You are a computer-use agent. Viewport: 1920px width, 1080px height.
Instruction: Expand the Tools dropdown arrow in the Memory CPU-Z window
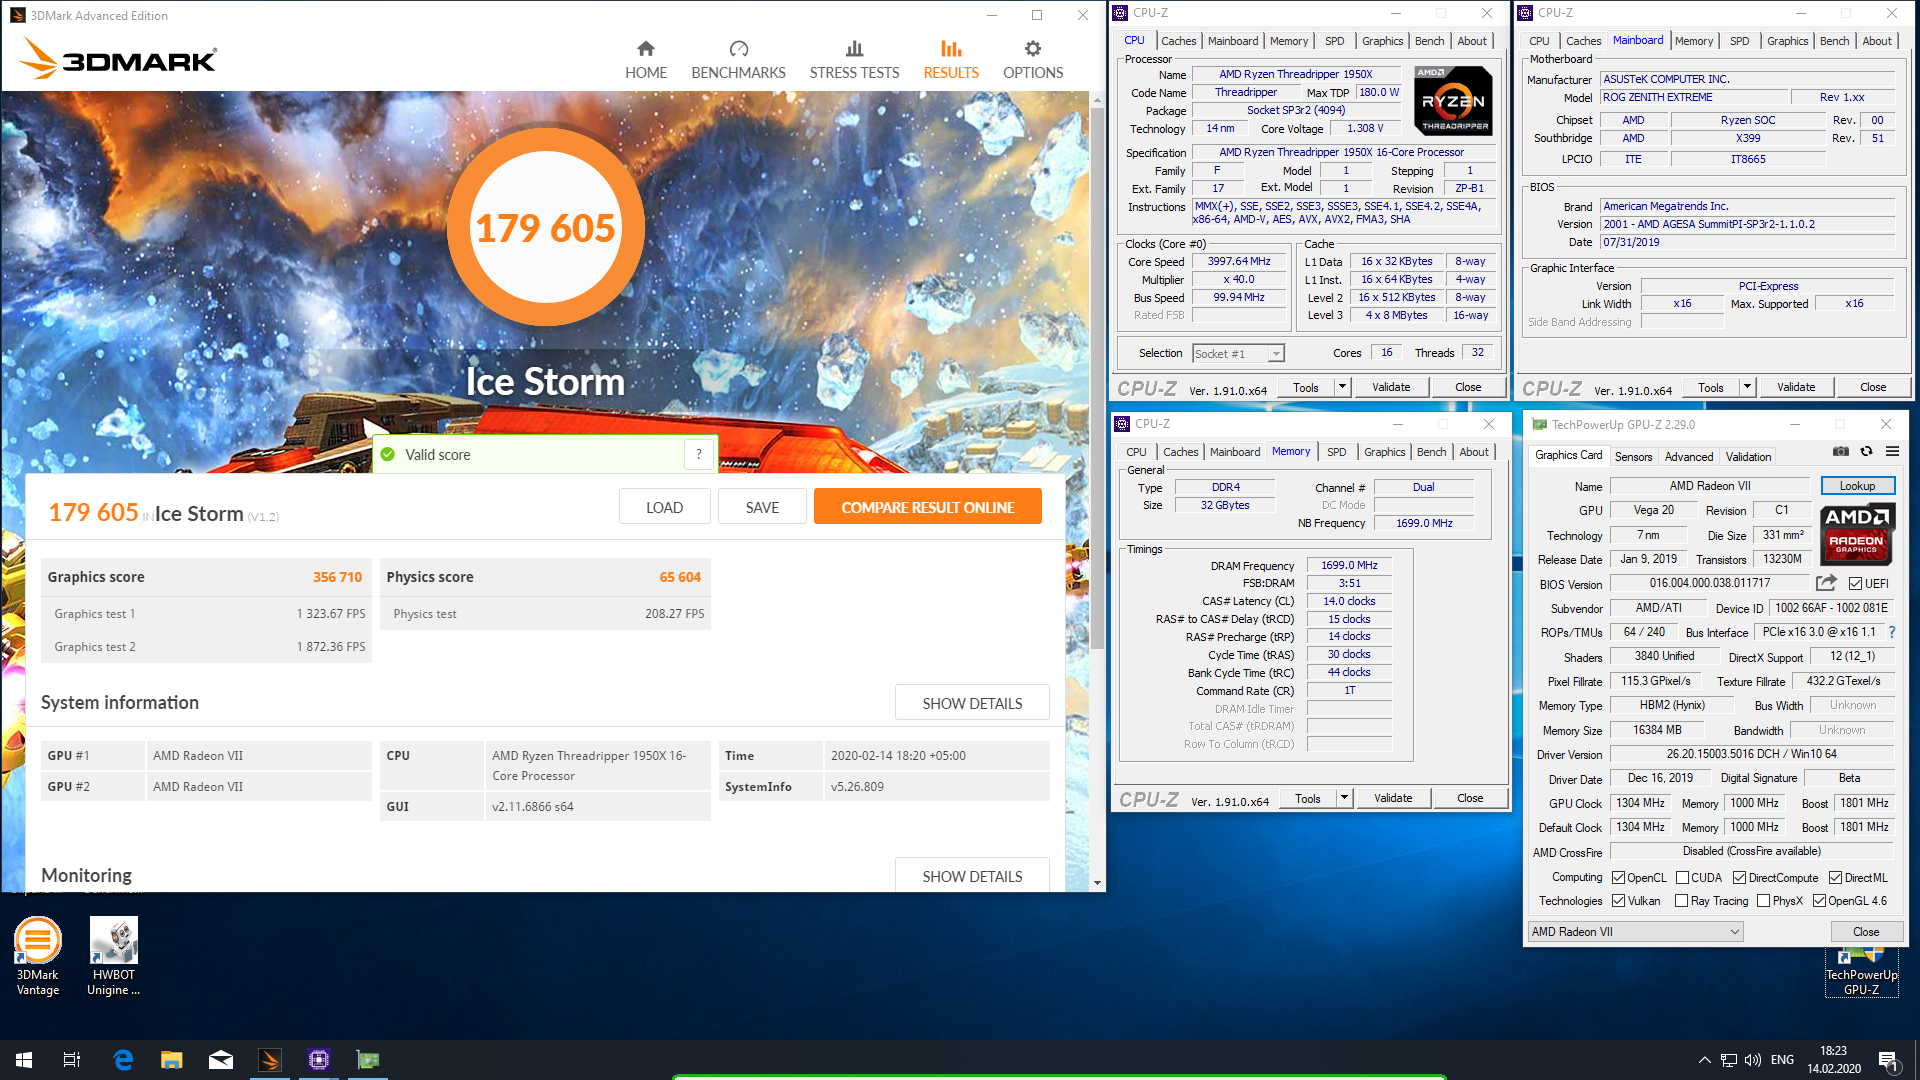tap(1344, 798)
